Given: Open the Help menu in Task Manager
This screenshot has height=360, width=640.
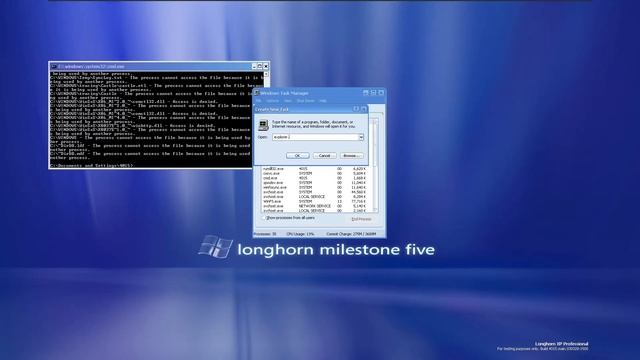Looking at the screenshot, I should [323, 101].
